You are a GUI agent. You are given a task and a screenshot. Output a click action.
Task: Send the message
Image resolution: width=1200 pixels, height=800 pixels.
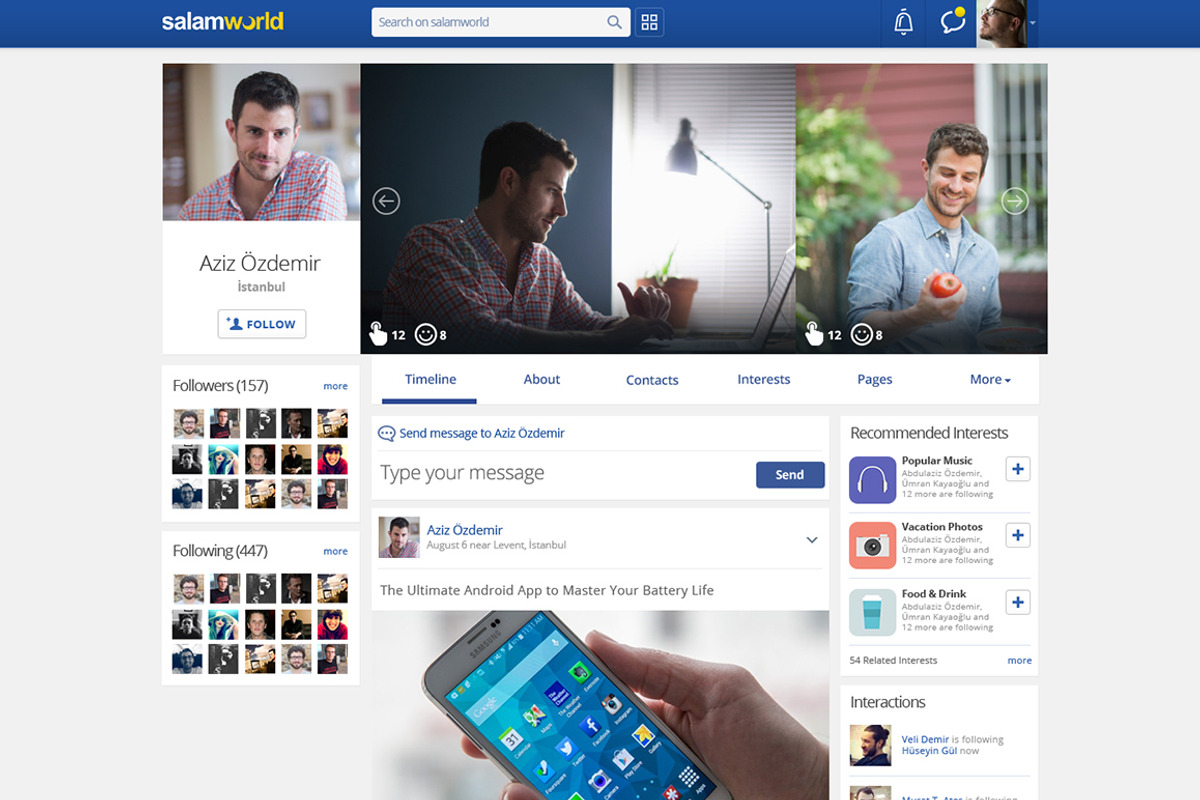790,475
